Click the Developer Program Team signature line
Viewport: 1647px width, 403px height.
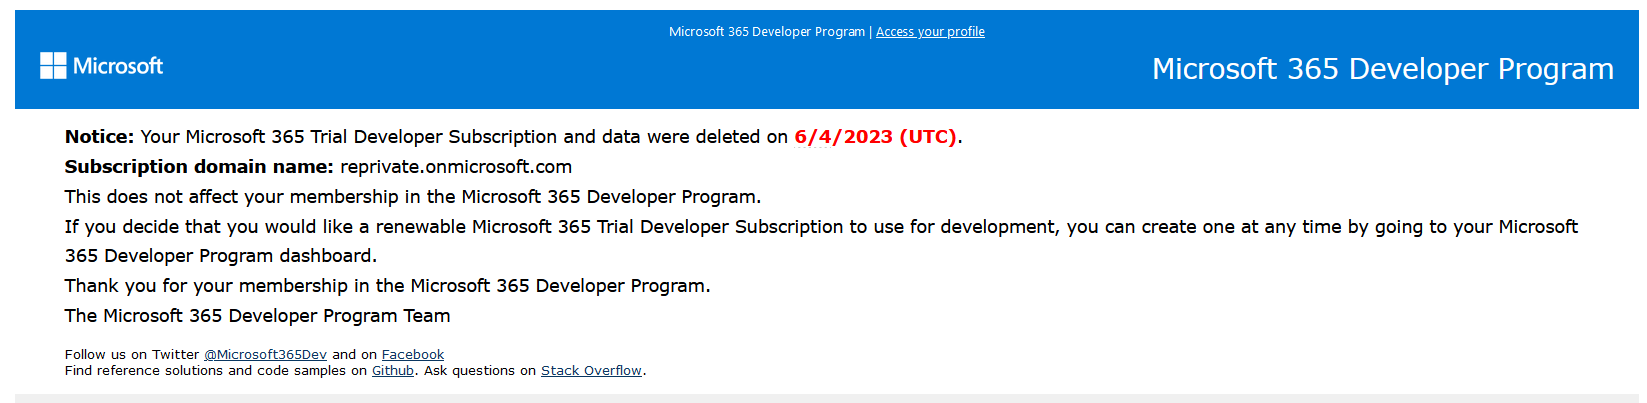258,316
